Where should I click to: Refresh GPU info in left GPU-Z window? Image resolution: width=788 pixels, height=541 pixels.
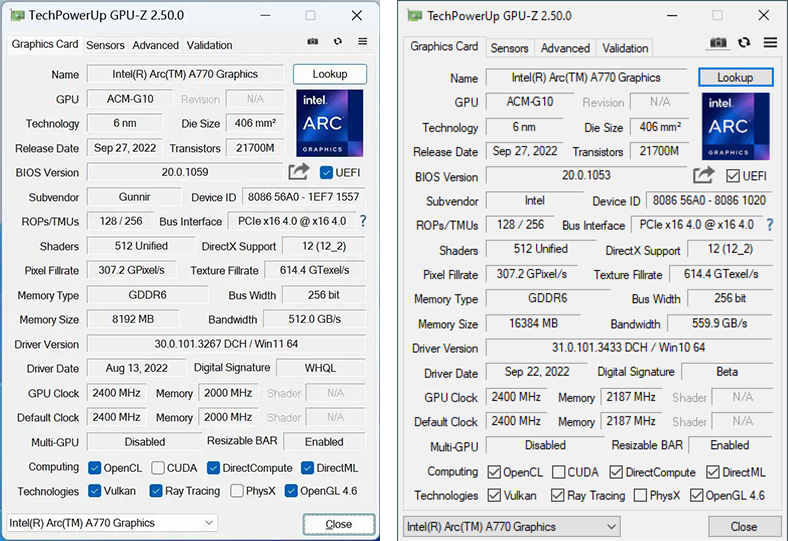click(x=338, y=41)
